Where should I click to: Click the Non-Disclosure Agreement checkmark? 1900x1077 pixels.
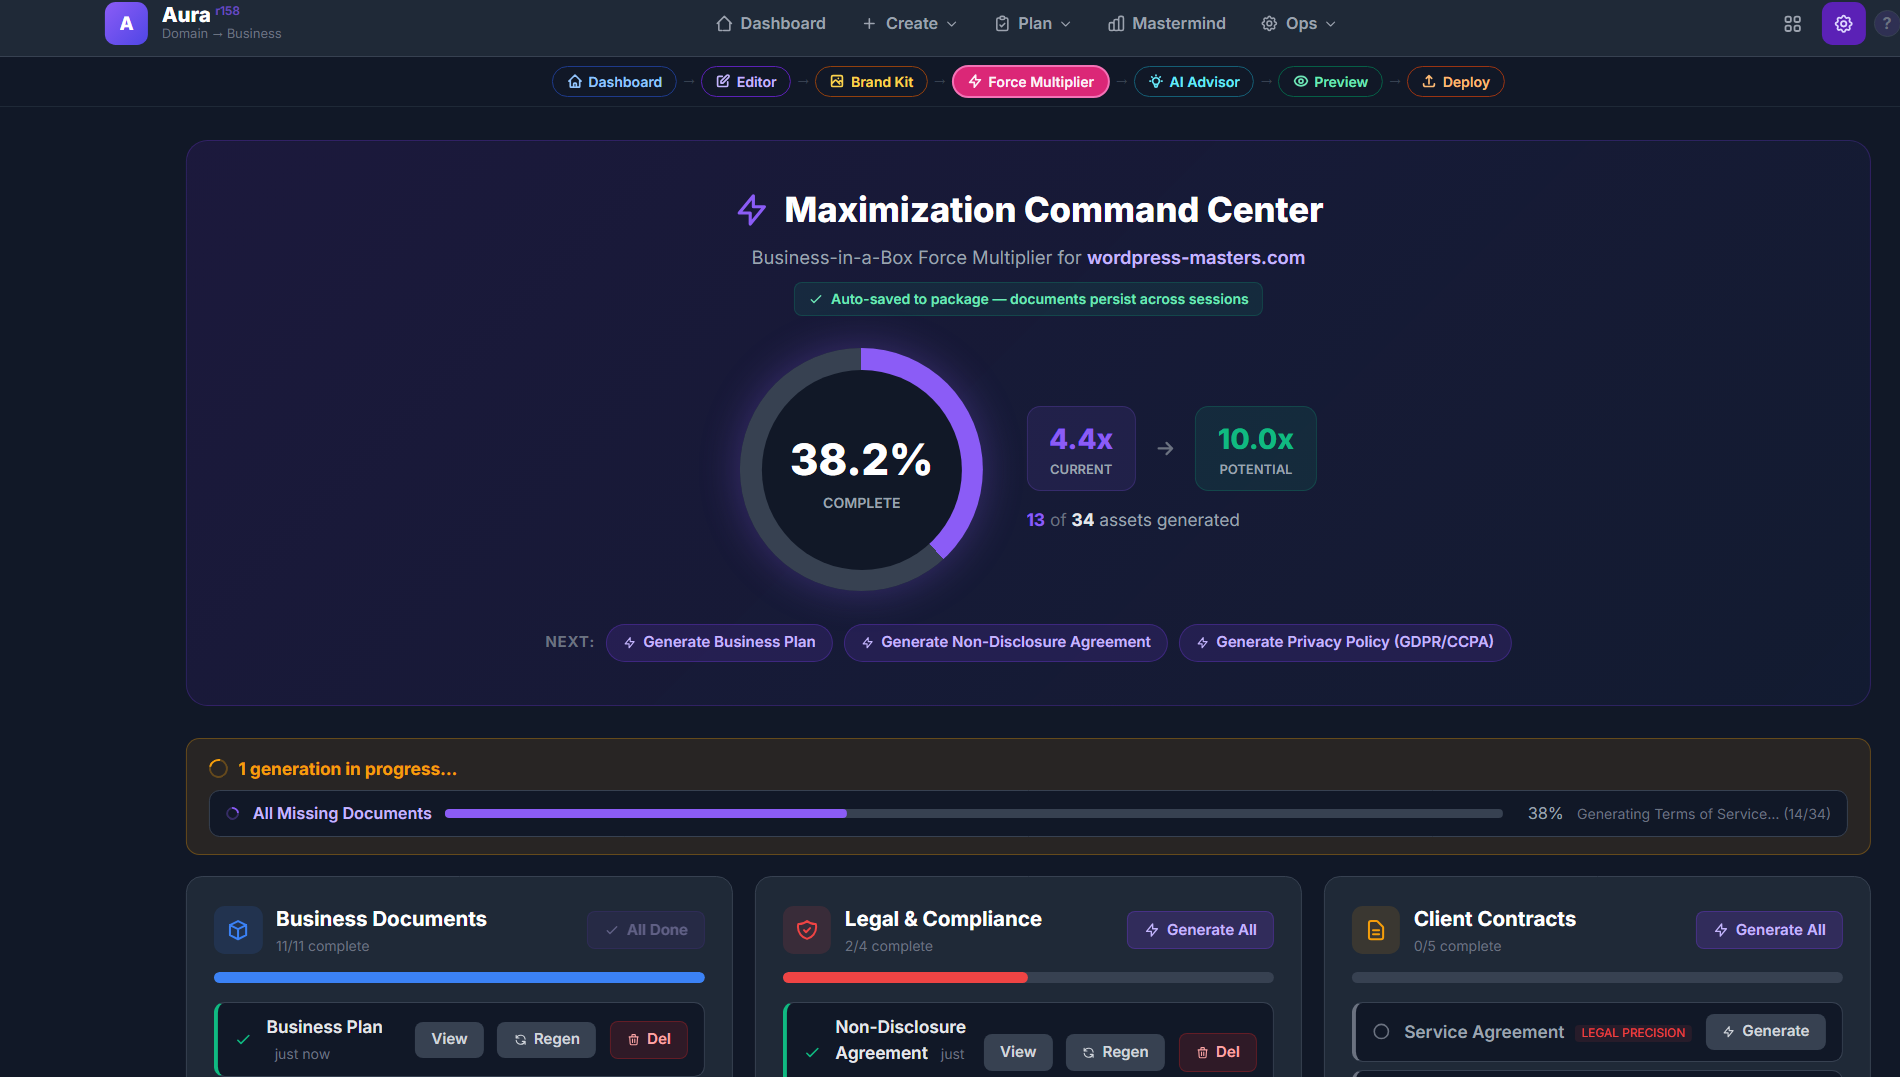point(812,1052)
